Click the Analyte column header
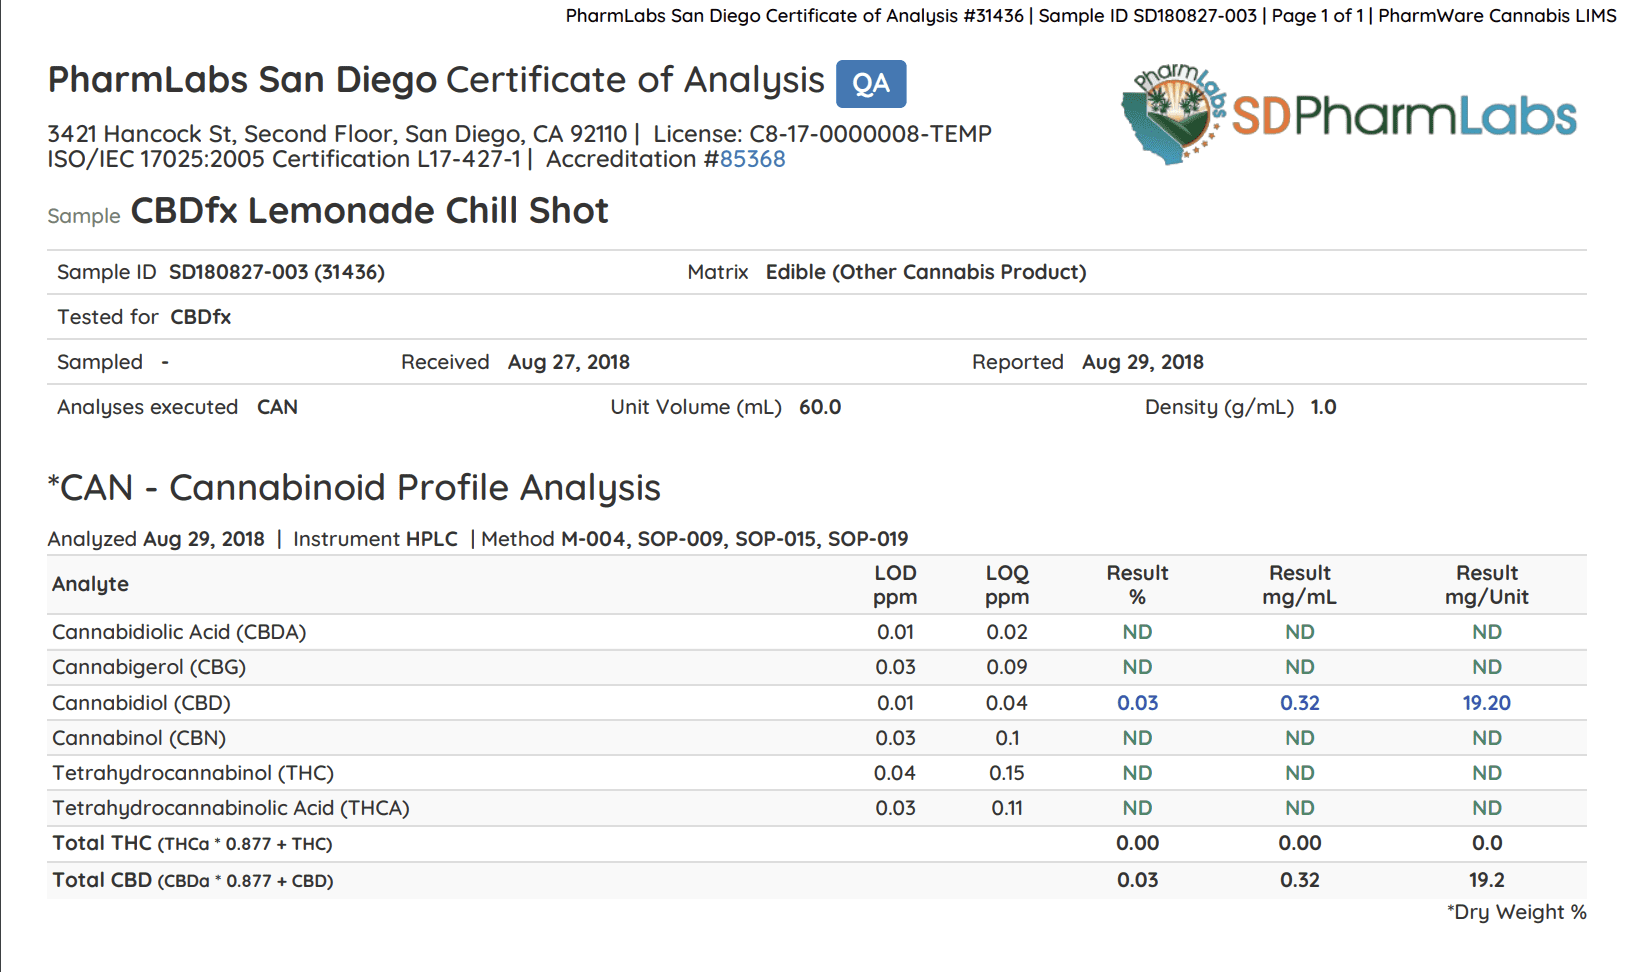 [90, 584]
